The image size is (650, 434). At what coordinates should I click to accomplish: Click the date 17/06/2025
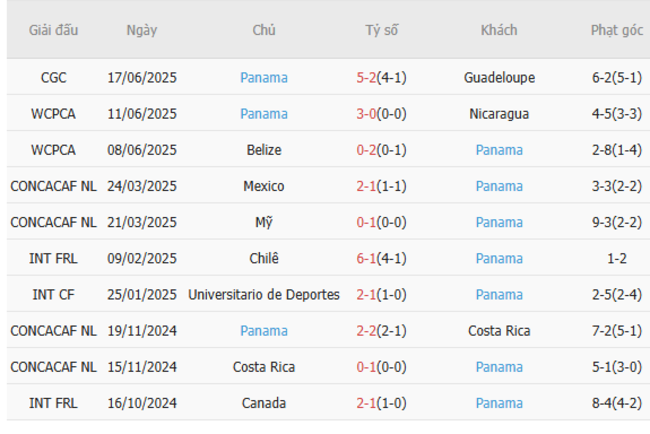(142, 78)
